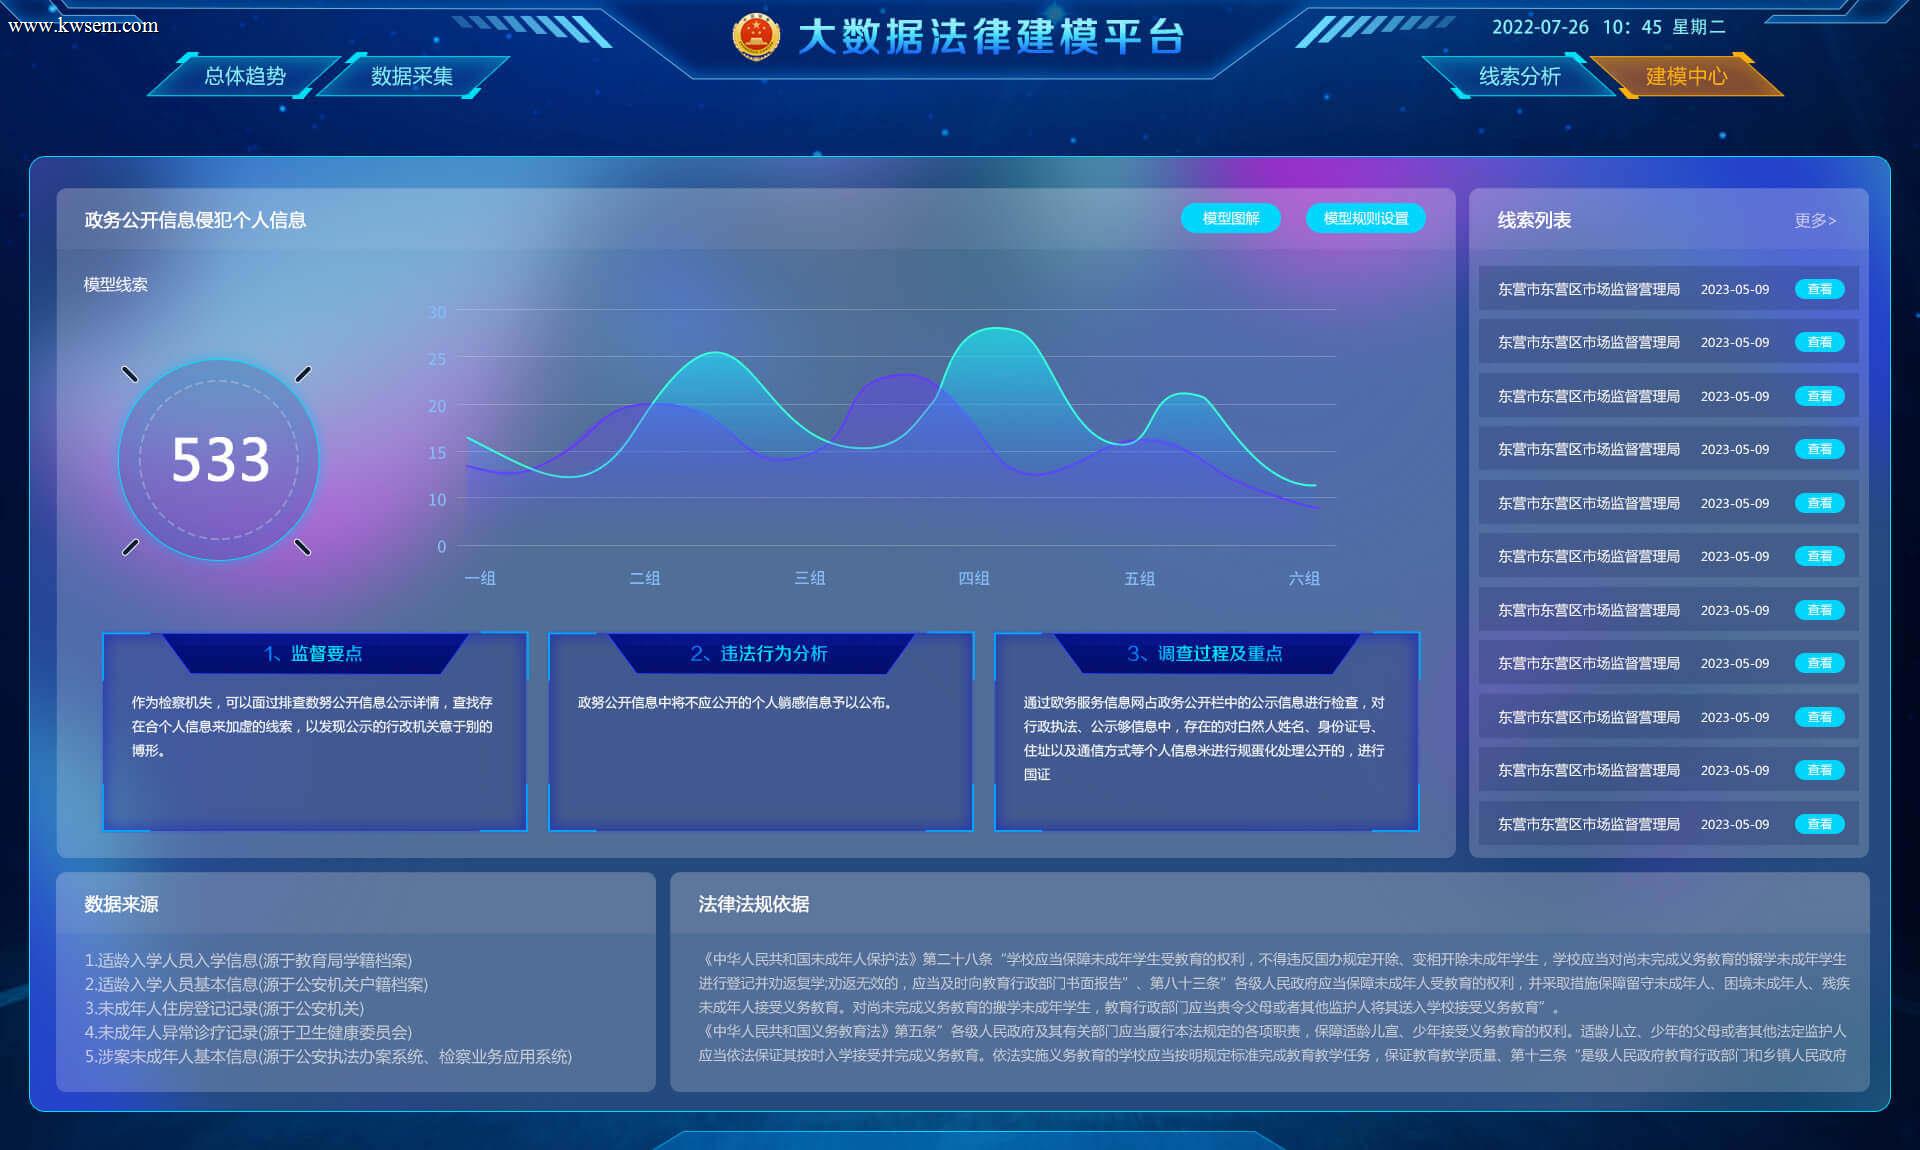This screenshot has width=1920, height=1150.
Task: Click the 政务公开信息侵犯个人信息 heading
Action: [195, 220]
